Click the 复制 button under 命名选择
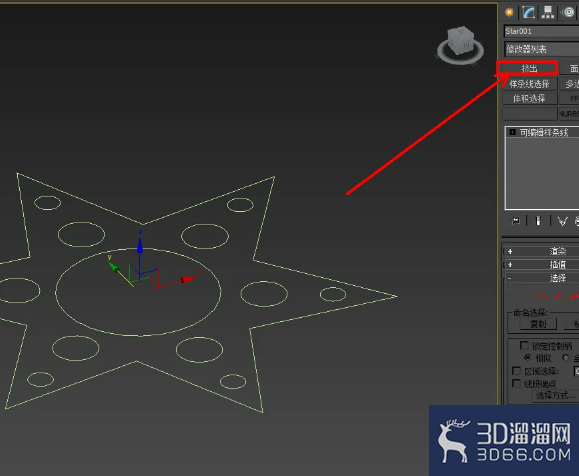Viewport: 579px width, 476px height. pyautogui.click(x=538, y=324)
